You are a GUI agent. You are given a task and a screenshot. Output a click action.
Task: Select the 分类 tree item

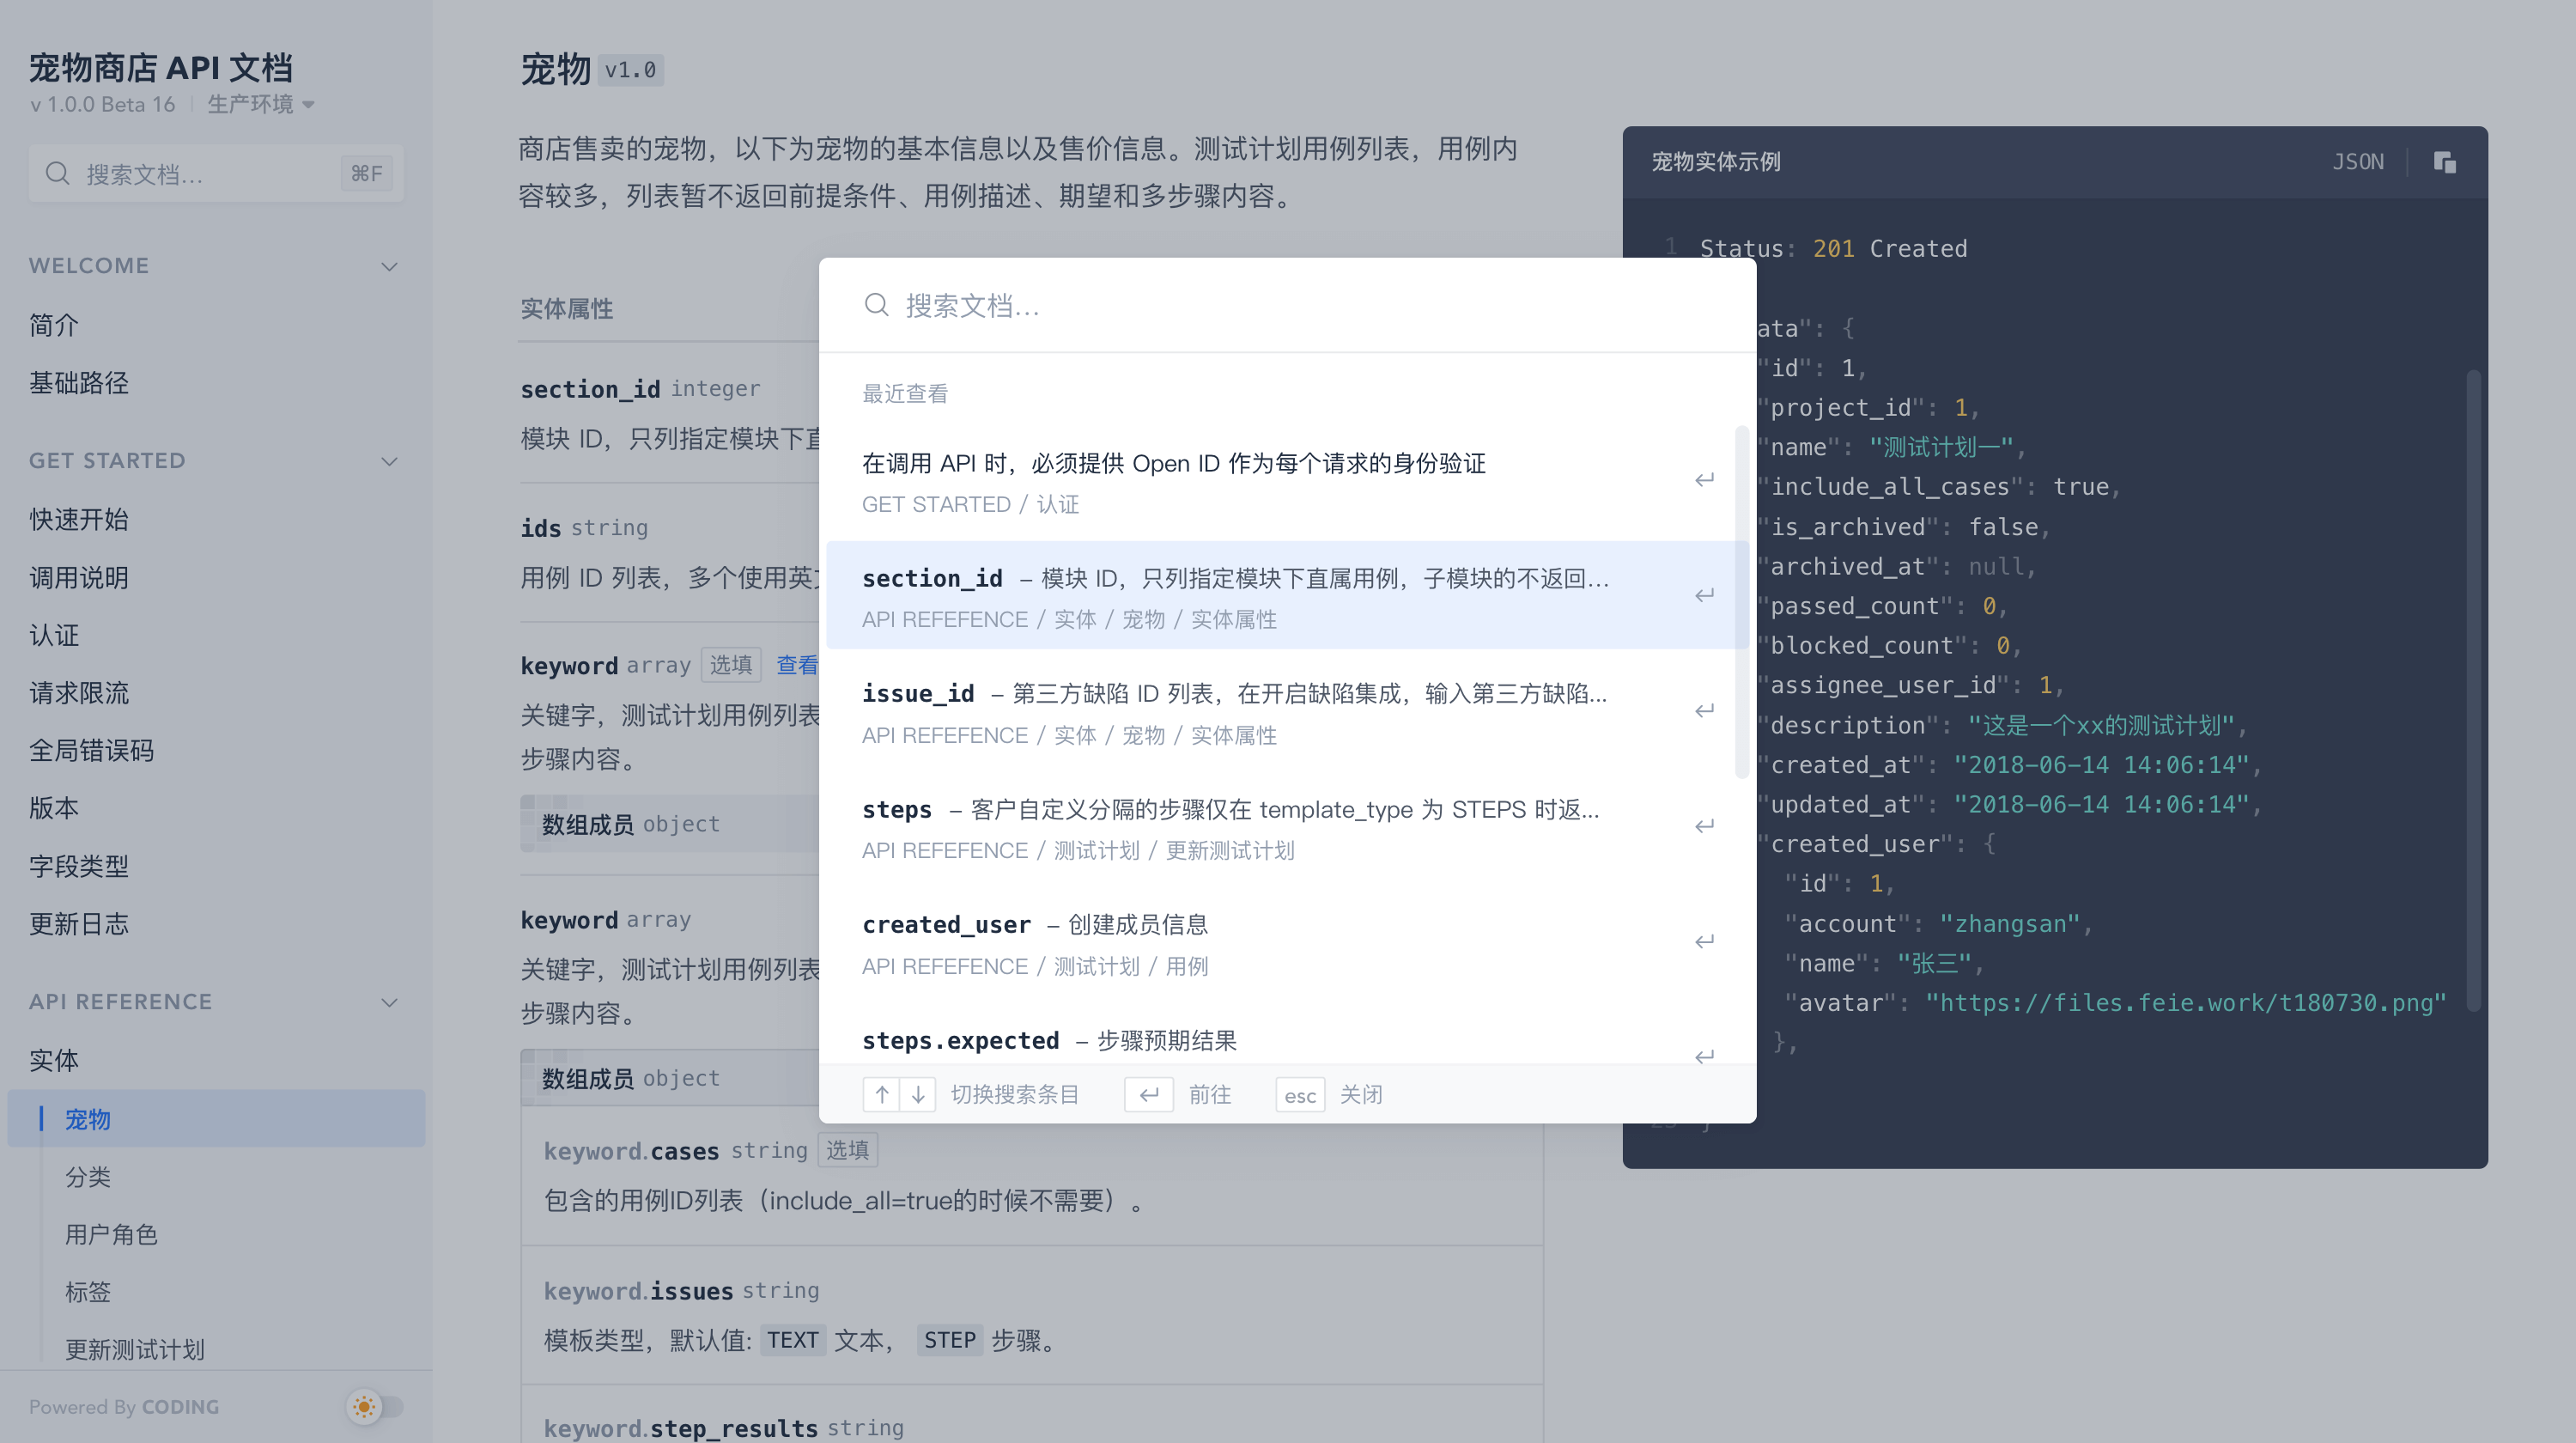tap(88, 1177)
